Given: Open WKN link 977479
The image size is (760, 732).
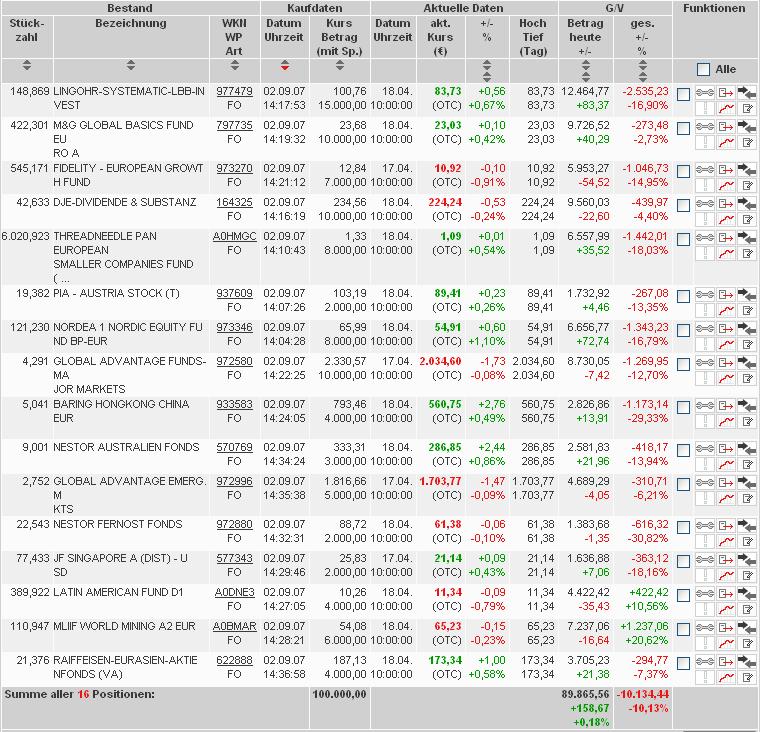Looking at the screenshot, I should tap(234, 91).
